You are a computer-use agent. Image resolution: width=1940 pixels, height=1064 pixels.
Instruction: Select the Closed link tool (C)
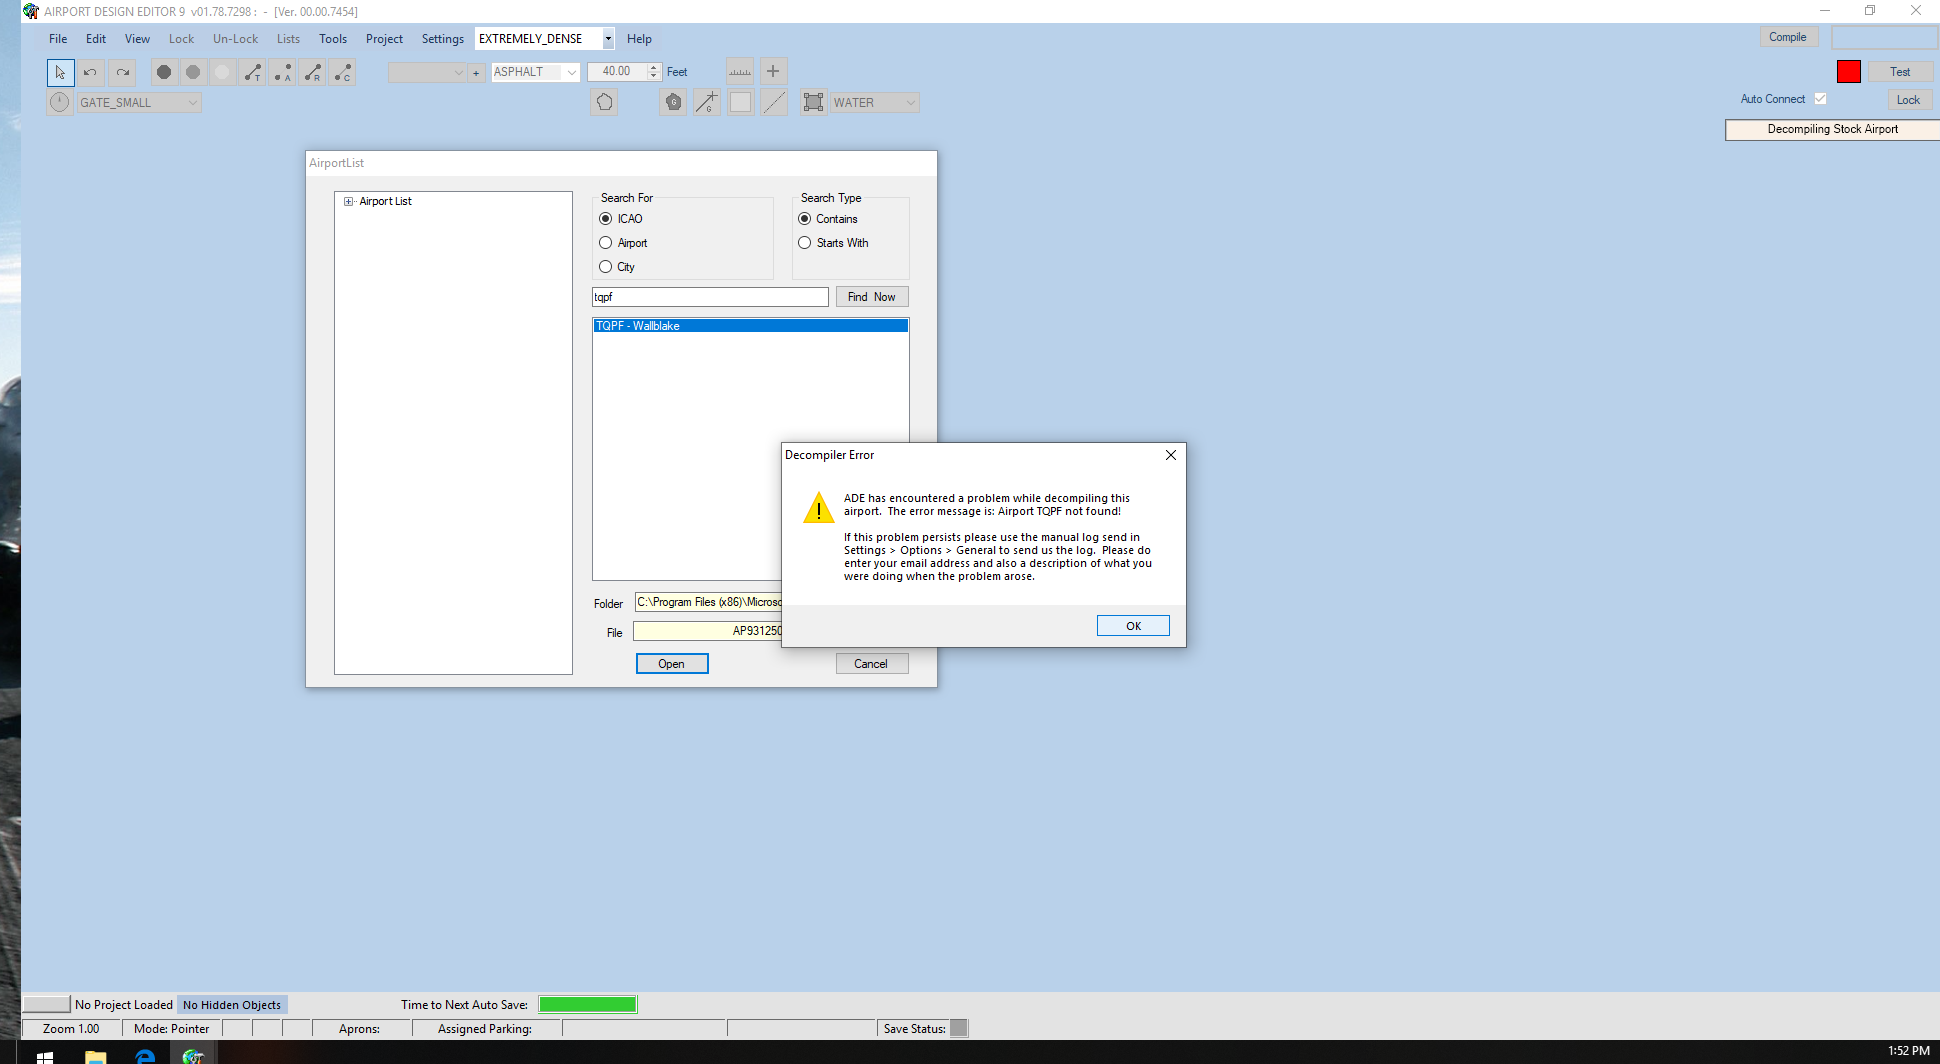(x=342, y=72)
